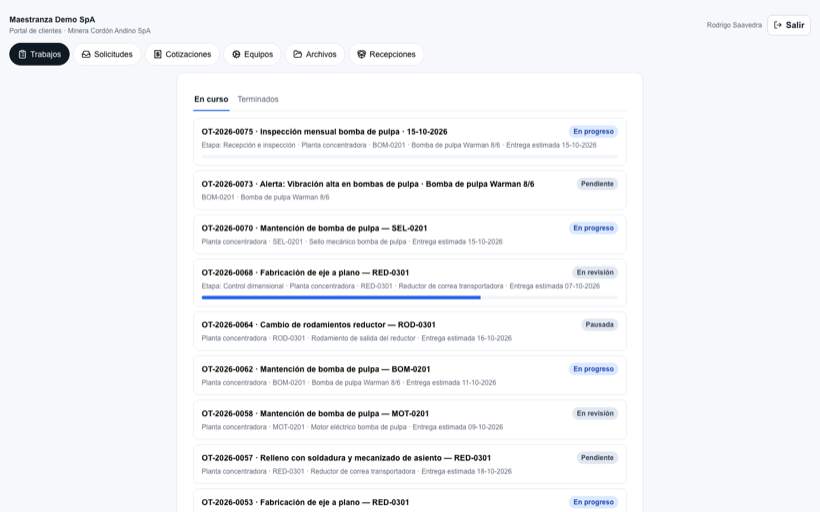Click the gear icon in Equipos tab
Screen dimensions: 820x512
click(236, 54)
